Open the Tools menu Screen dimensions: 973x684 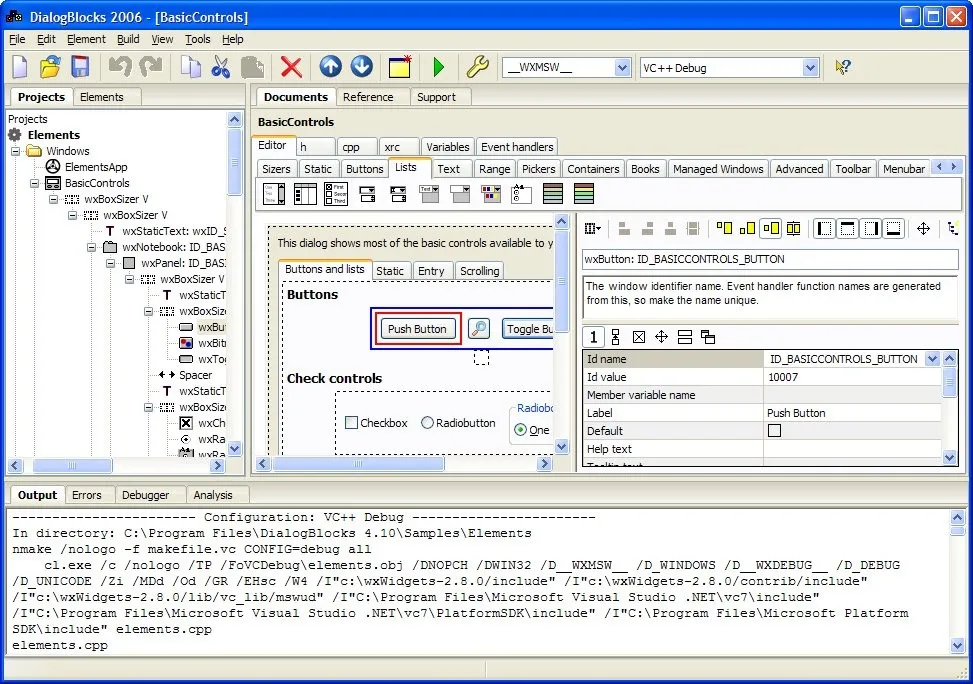[197, 39]
